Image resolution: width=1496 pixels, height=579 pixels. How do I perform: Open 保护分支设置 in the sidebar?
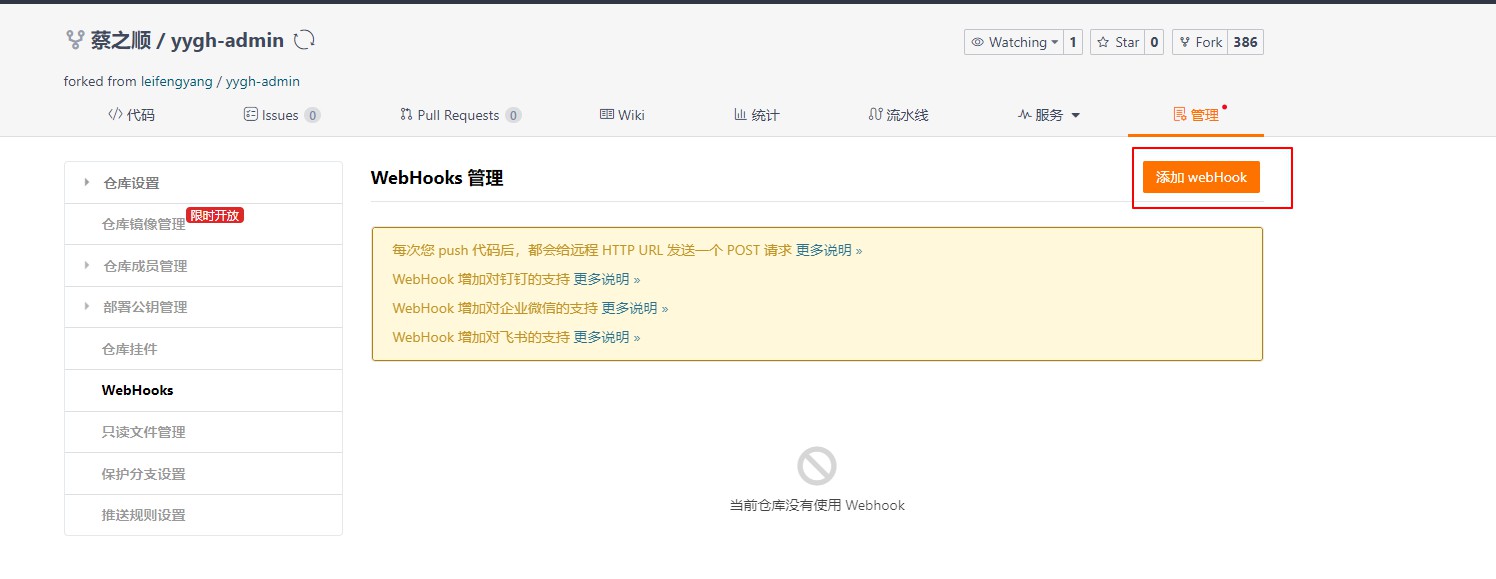203,474
